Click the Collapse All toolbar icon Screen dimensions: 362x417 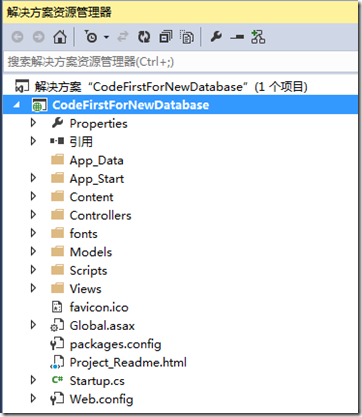pos(166,37)
